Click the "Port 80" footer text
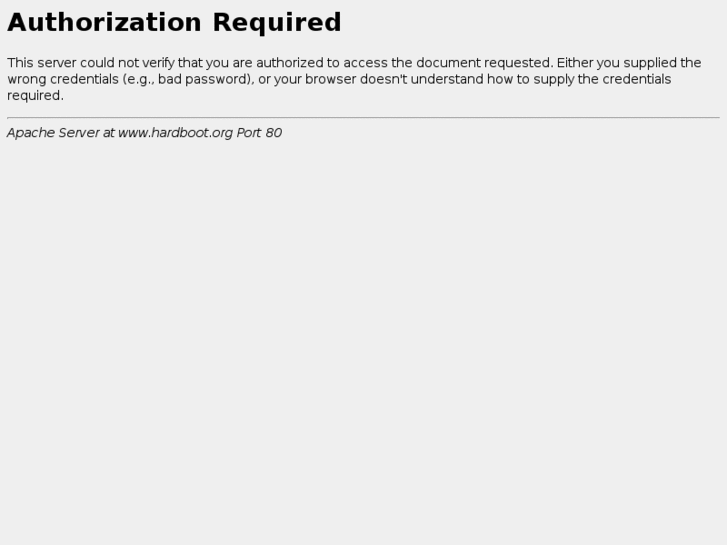 (x=259, y=133)
